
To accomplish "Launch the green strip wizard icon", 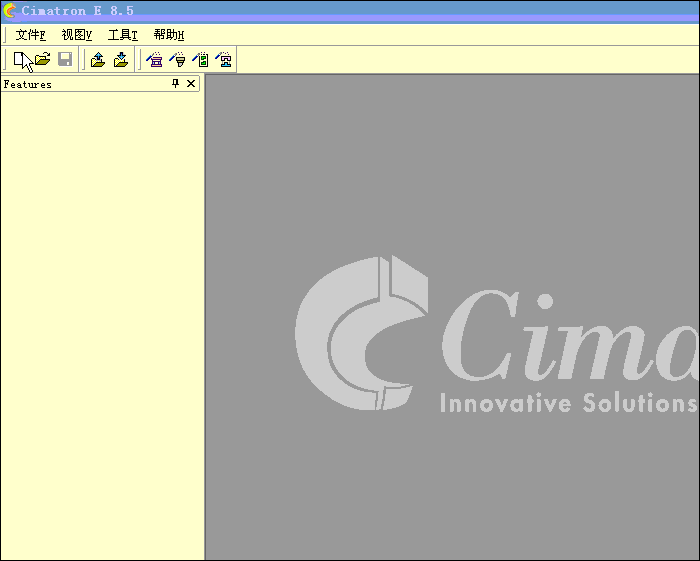I will click(200, 59).
